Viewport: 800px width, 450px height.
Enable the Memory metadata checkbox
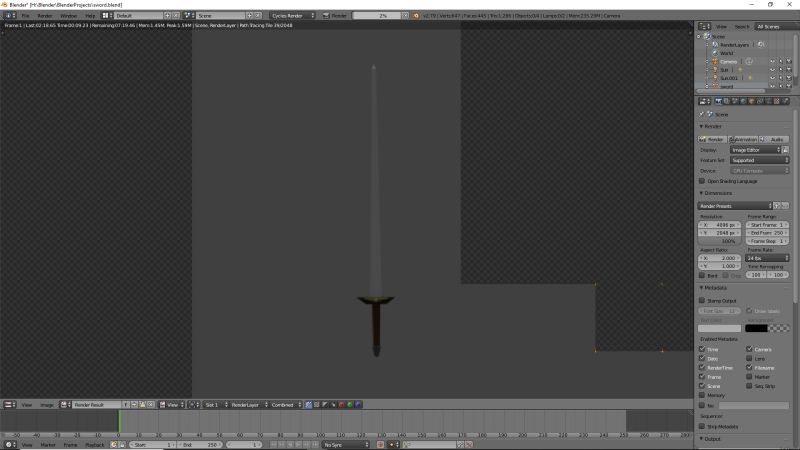[702, 395]
